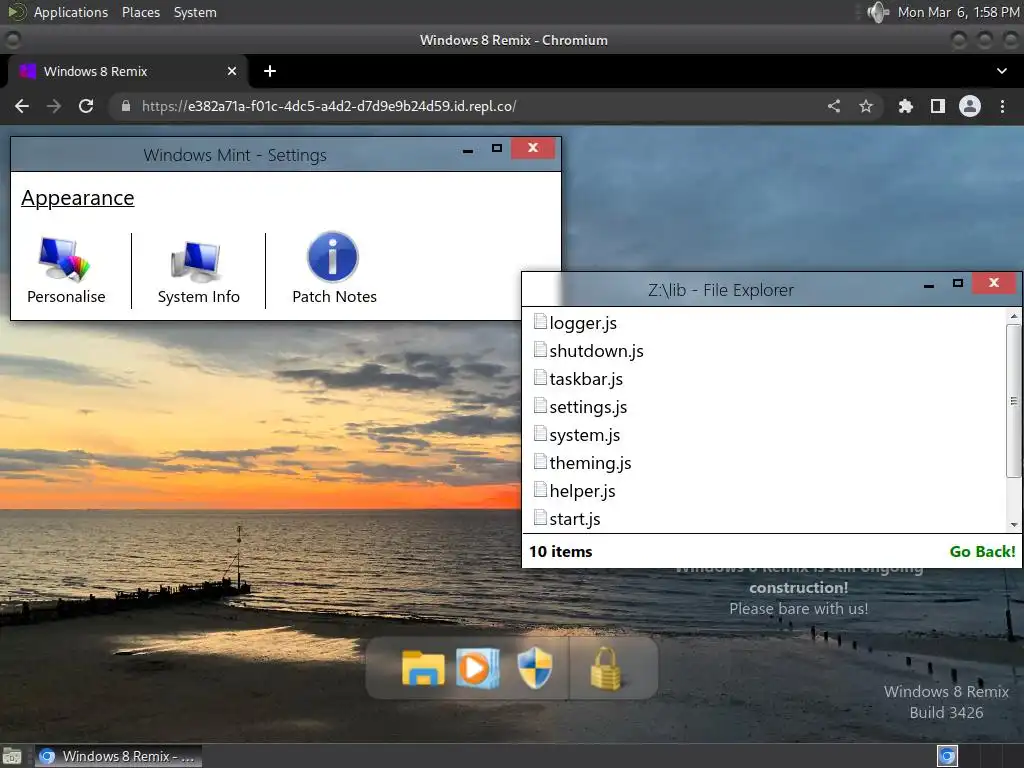This screenshot has width=1024, height=768.
Task: Open the security shield dock icon
Action: click(535, 668)
